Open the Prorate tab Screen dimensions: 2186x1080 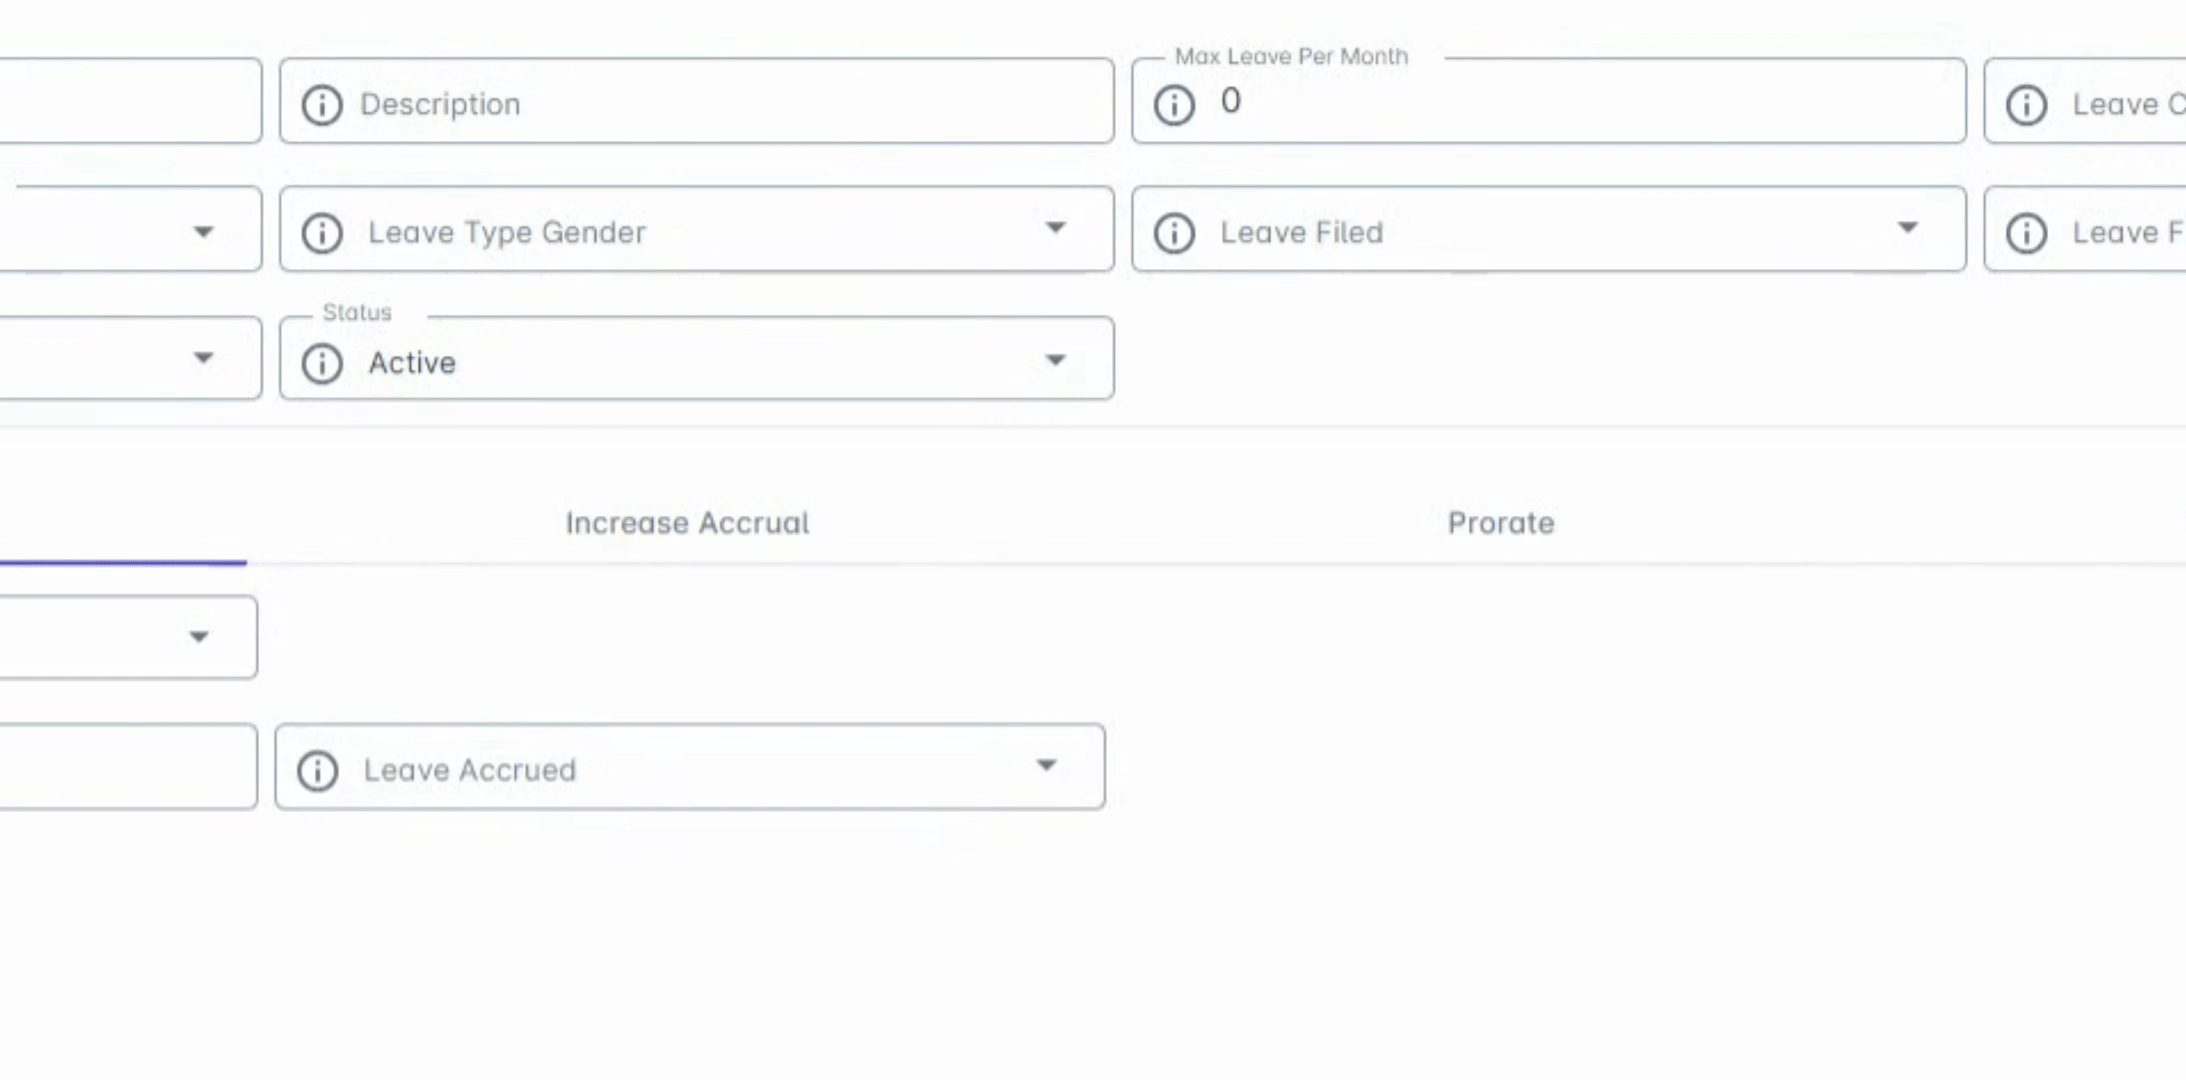point(1500,523)
